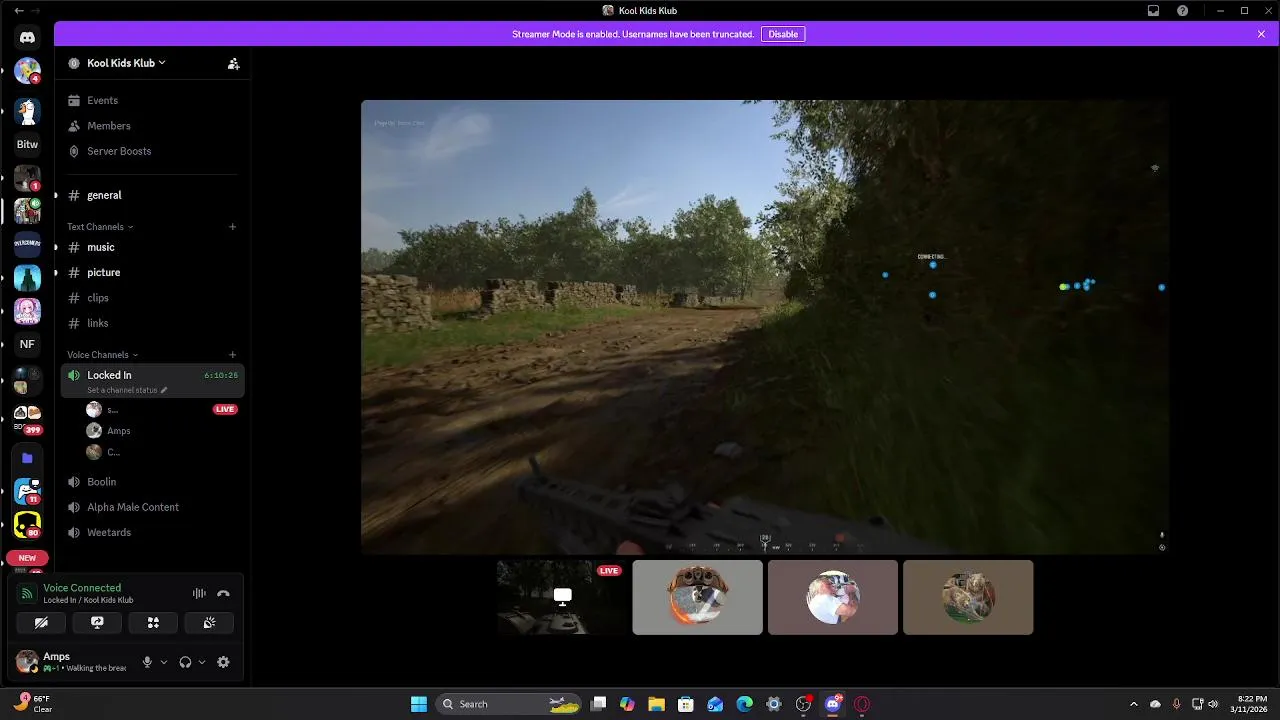The image size is (1280, 720).
Task: Select the Locked In voice channel
Action: [x=152, y=381]
